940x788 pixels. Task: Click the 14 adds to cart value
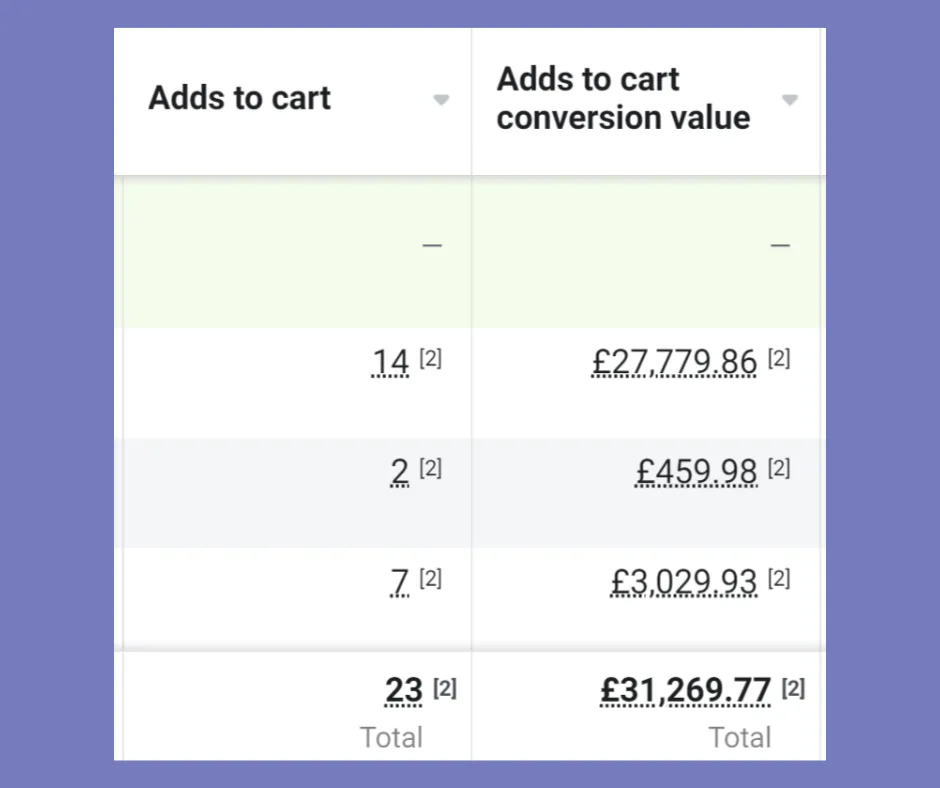pyautogui.click(x=390, y=362)
